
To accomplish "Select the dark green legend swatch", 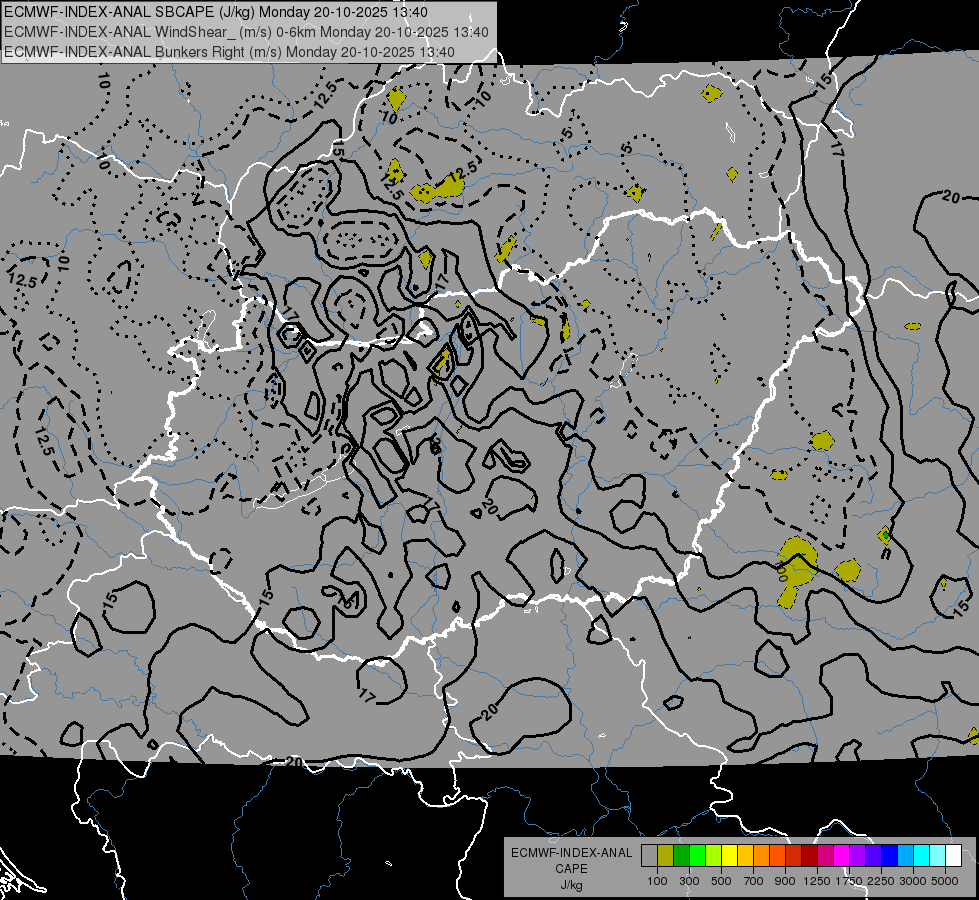I will [681, 856].
